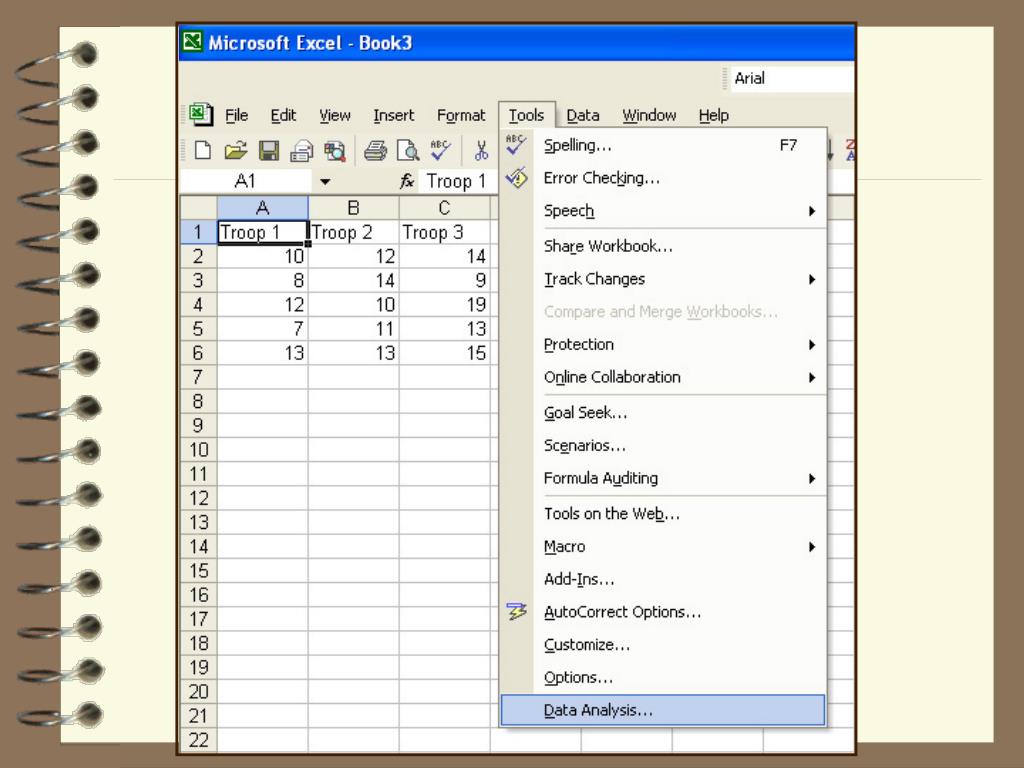The height and width of the screenshot is (768, 1024).
Task: Open the Format menu
Action: pos(461,116)
